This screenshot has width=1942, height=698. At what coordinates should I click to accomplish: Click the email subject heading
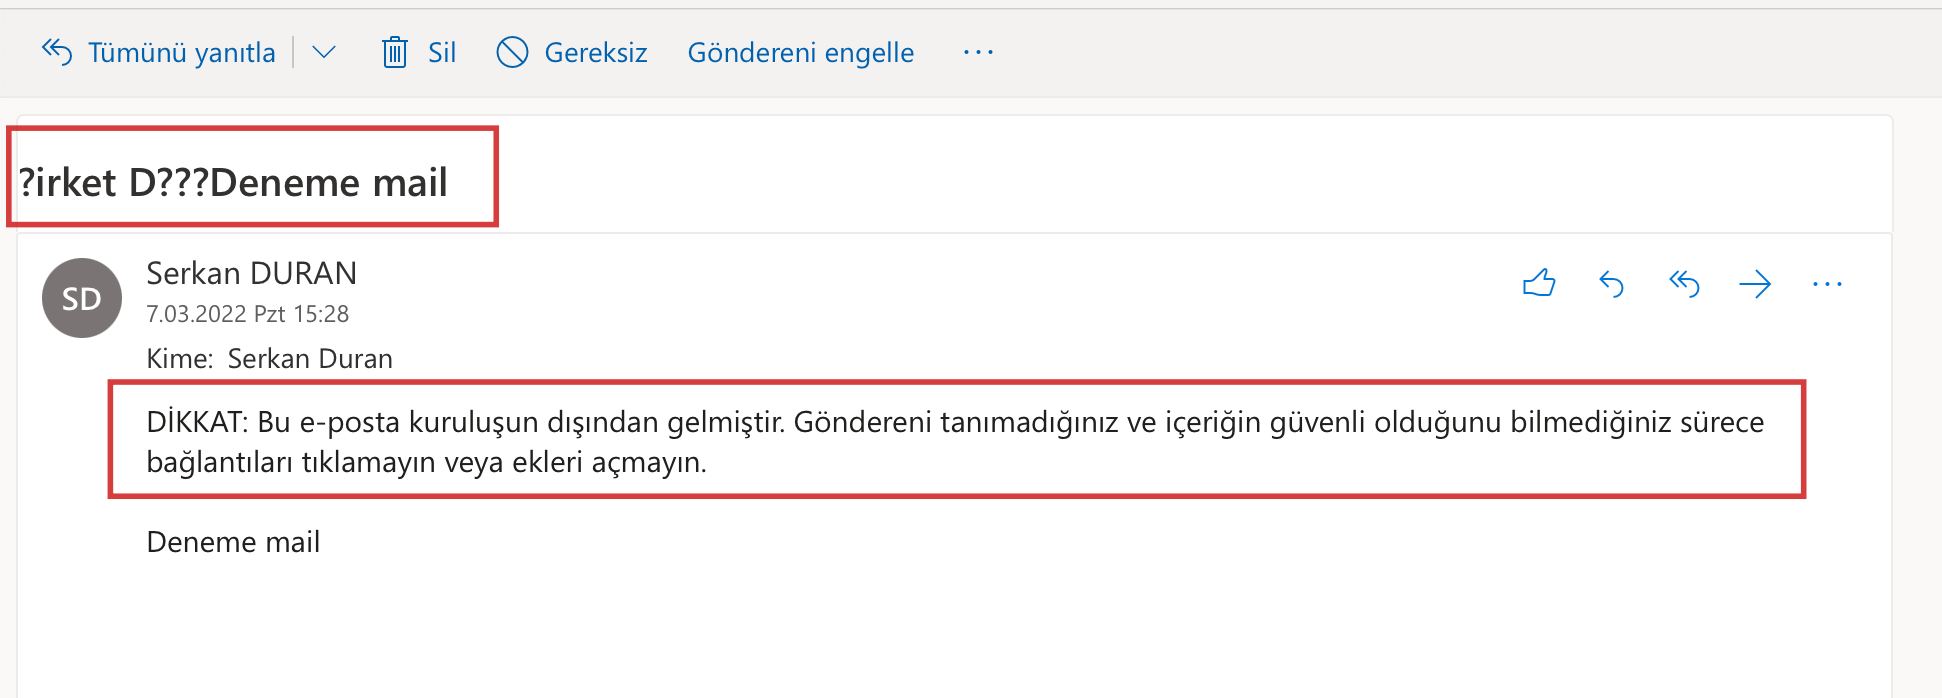point(233,182)
